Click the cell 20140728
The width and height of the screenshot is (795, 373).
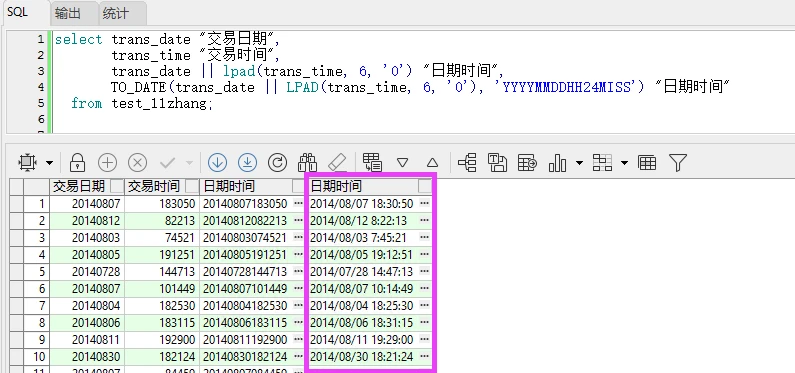click(x=87, y=272)
